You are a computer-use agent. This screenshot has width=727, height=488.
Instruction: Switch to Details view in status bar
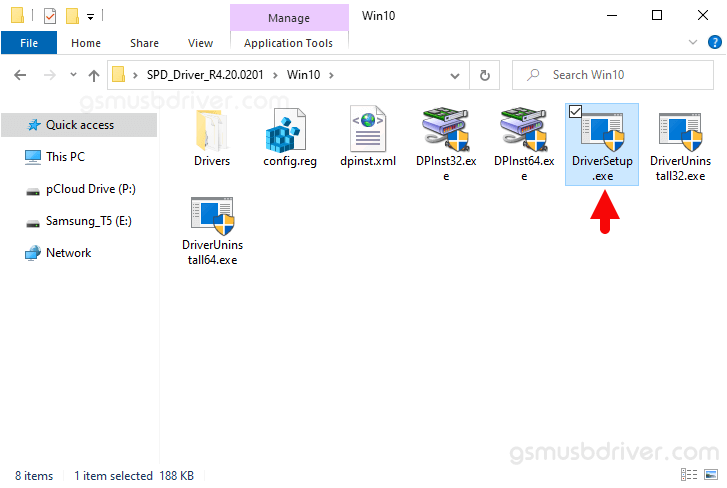click(x=689, y=475)
